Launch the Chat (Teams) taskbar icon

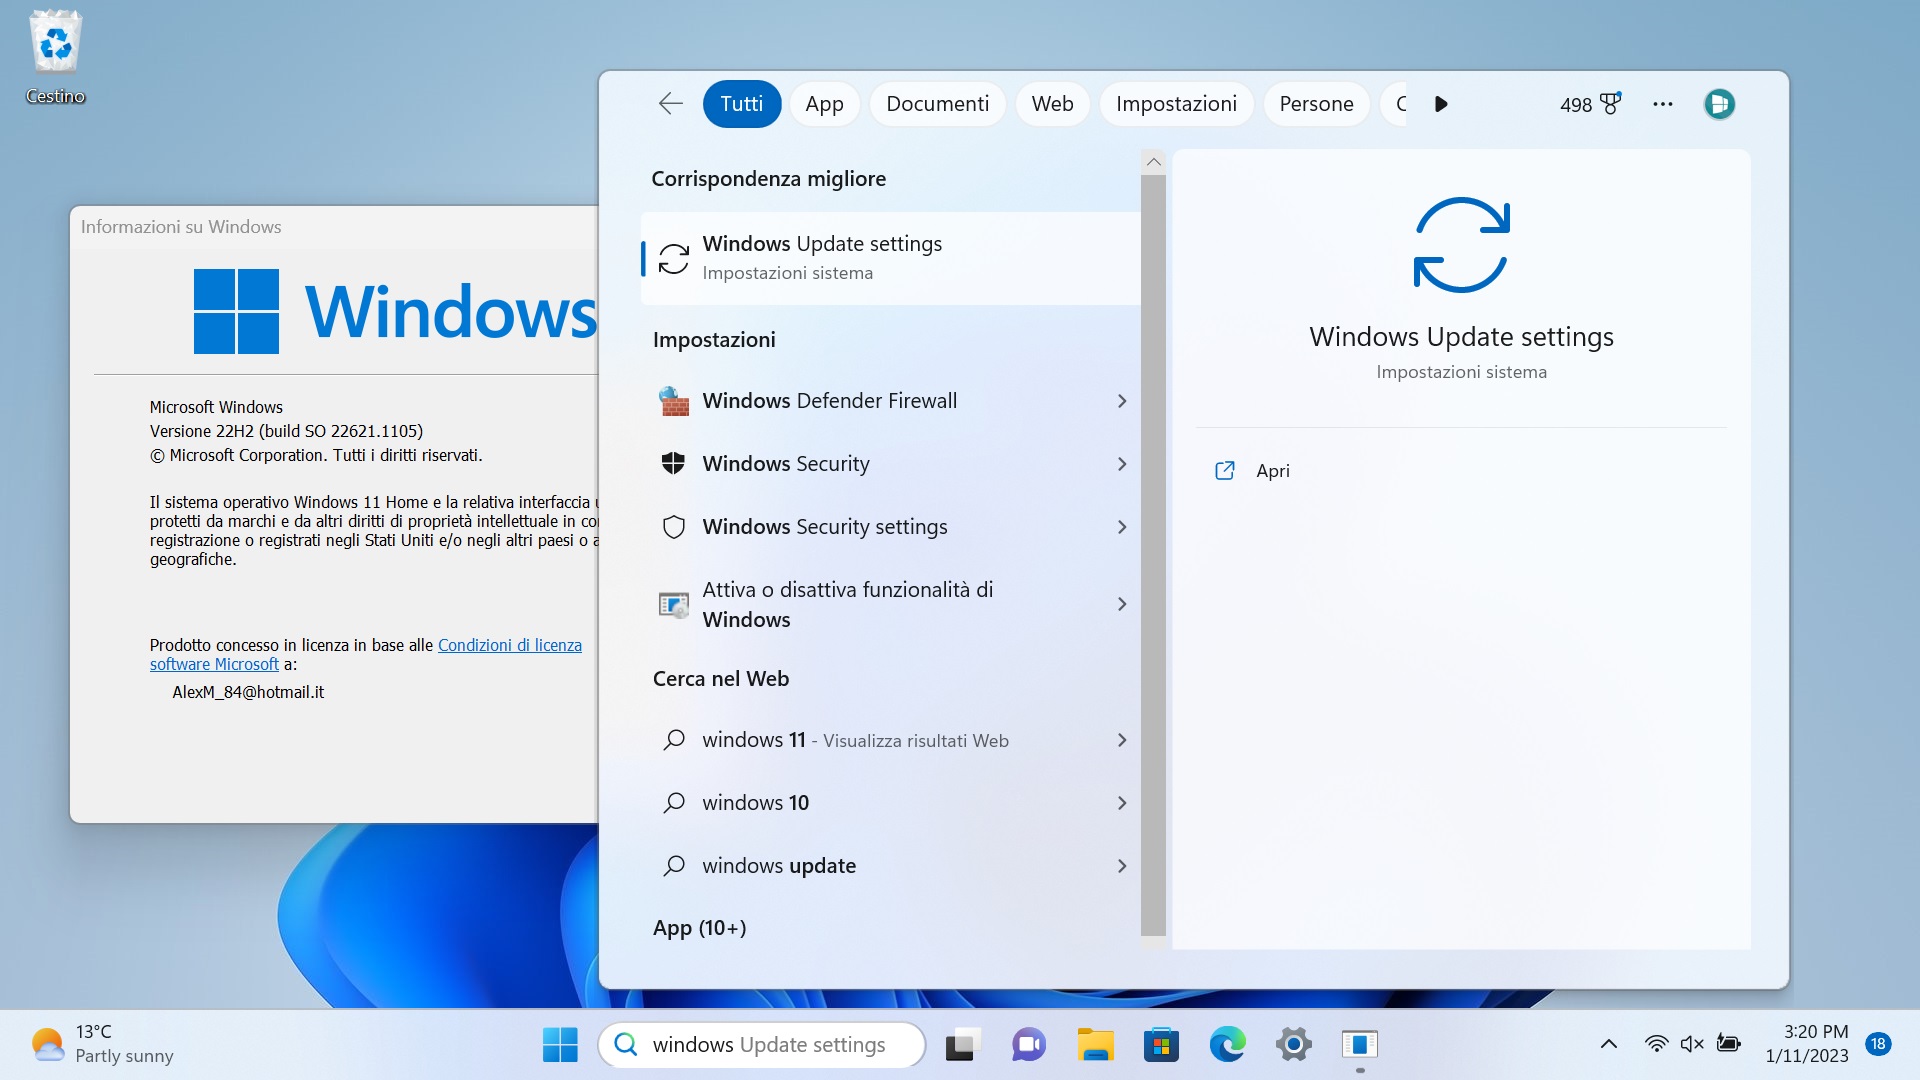pos(1028,1045)
